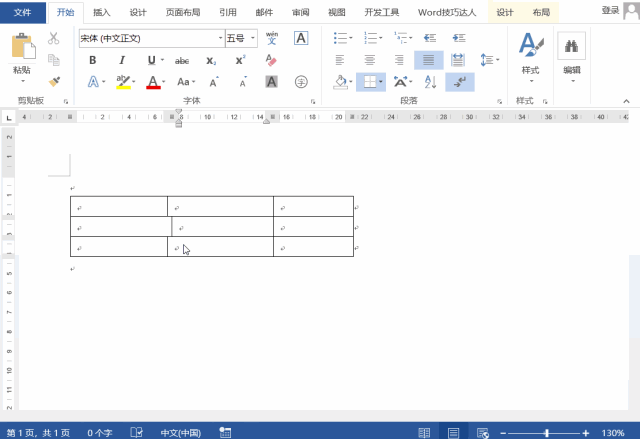Decrease indent icon
The height and width of the screenshot is (439, 640).
tap(430, 38)
